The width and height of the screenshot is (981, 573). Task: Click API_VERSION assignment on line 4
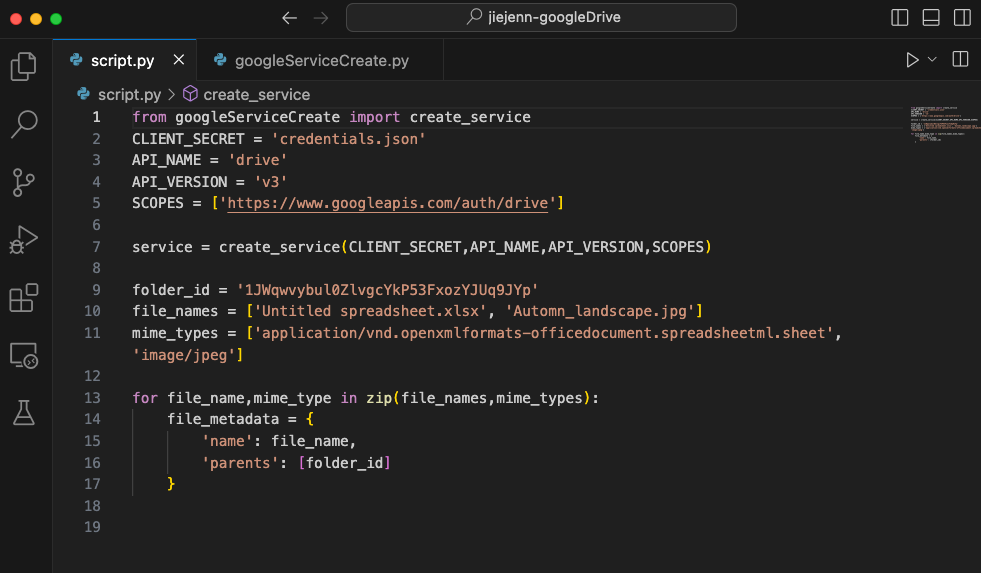(x=180, y=182)
